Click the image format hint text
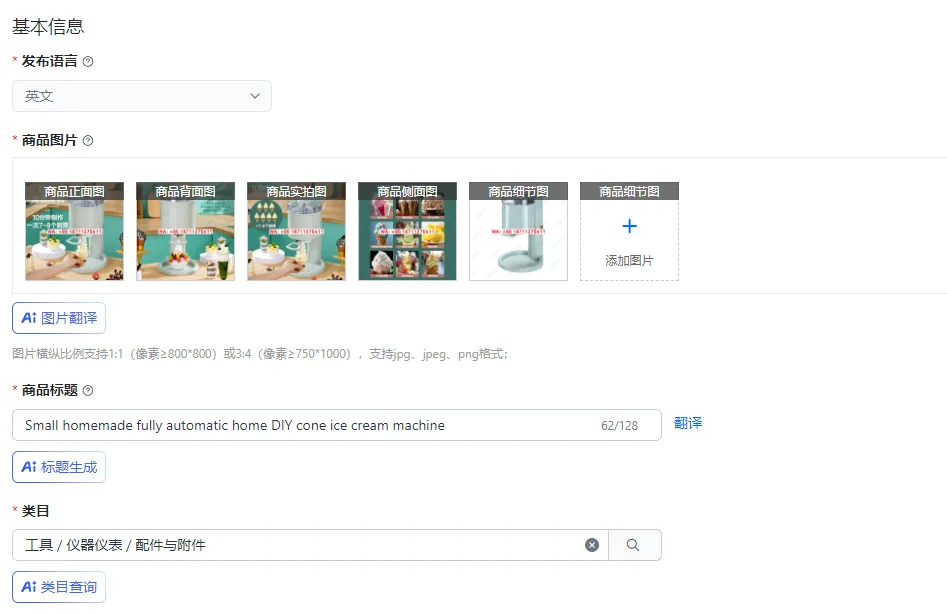The width and height of the screenshot is (947, 614). 260,354
